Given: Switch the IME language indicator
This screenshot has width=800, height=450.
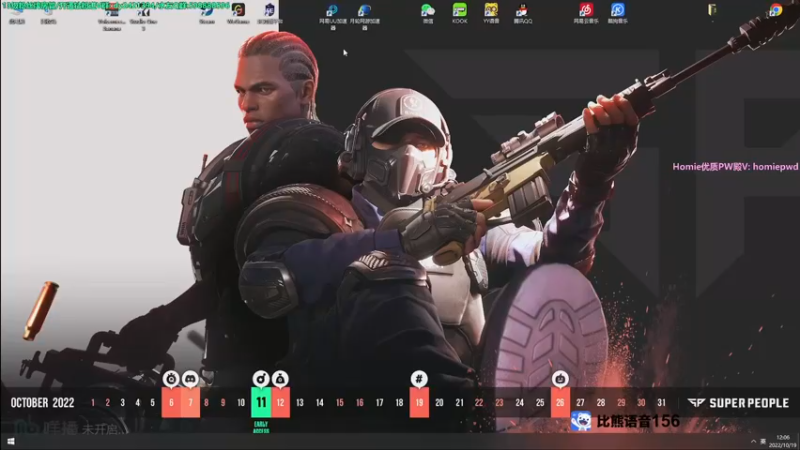Looking at the screenshot, I should point(763,441).
